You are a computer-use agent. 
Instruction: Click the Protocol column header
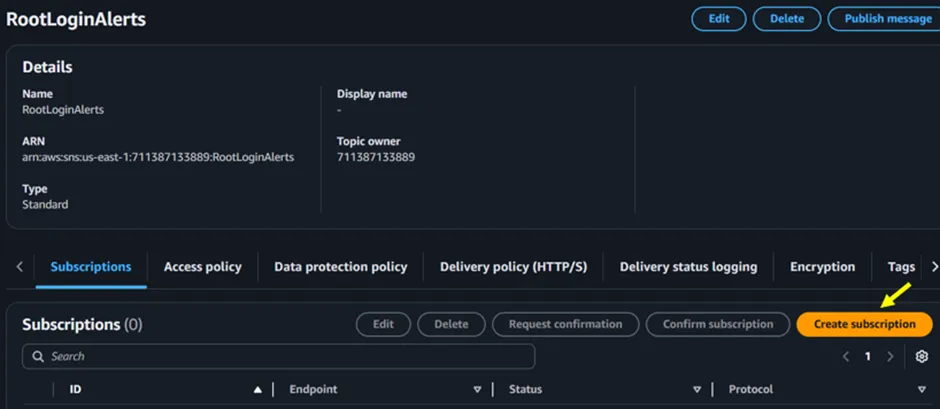[751, 390]
